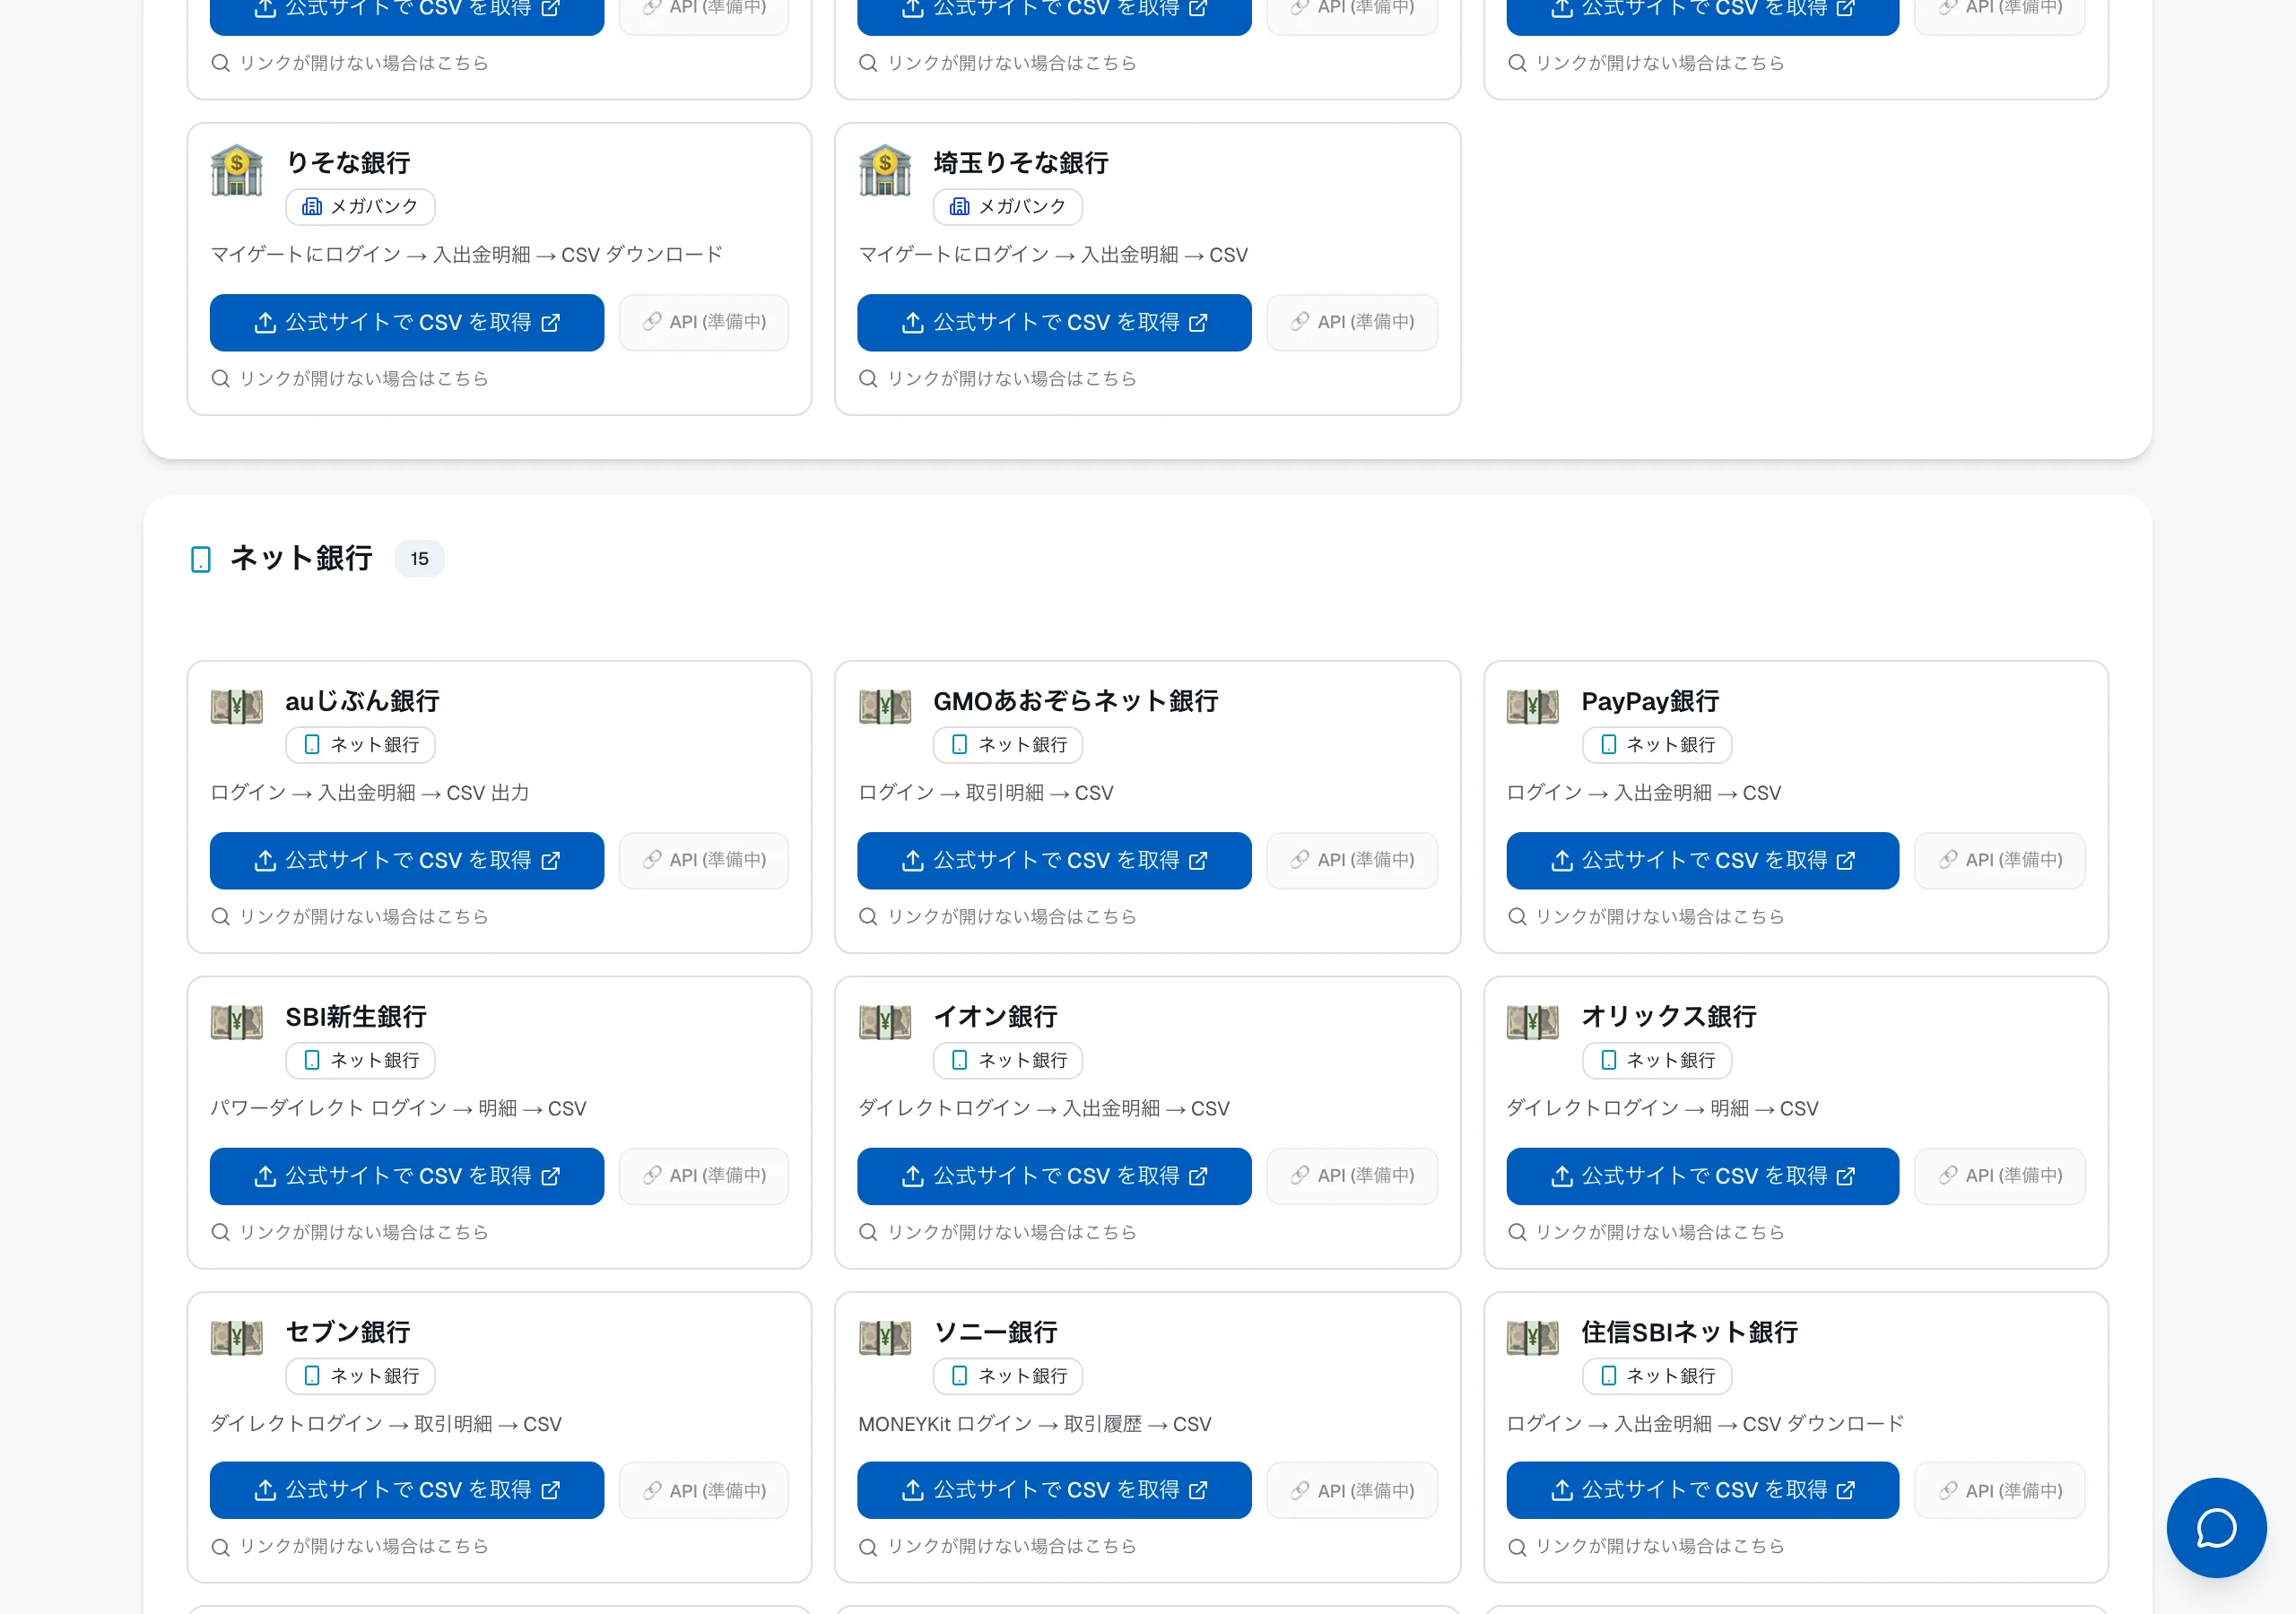
Task: Click the セブン銀行 yen banknote icon
Action: 237,1337
